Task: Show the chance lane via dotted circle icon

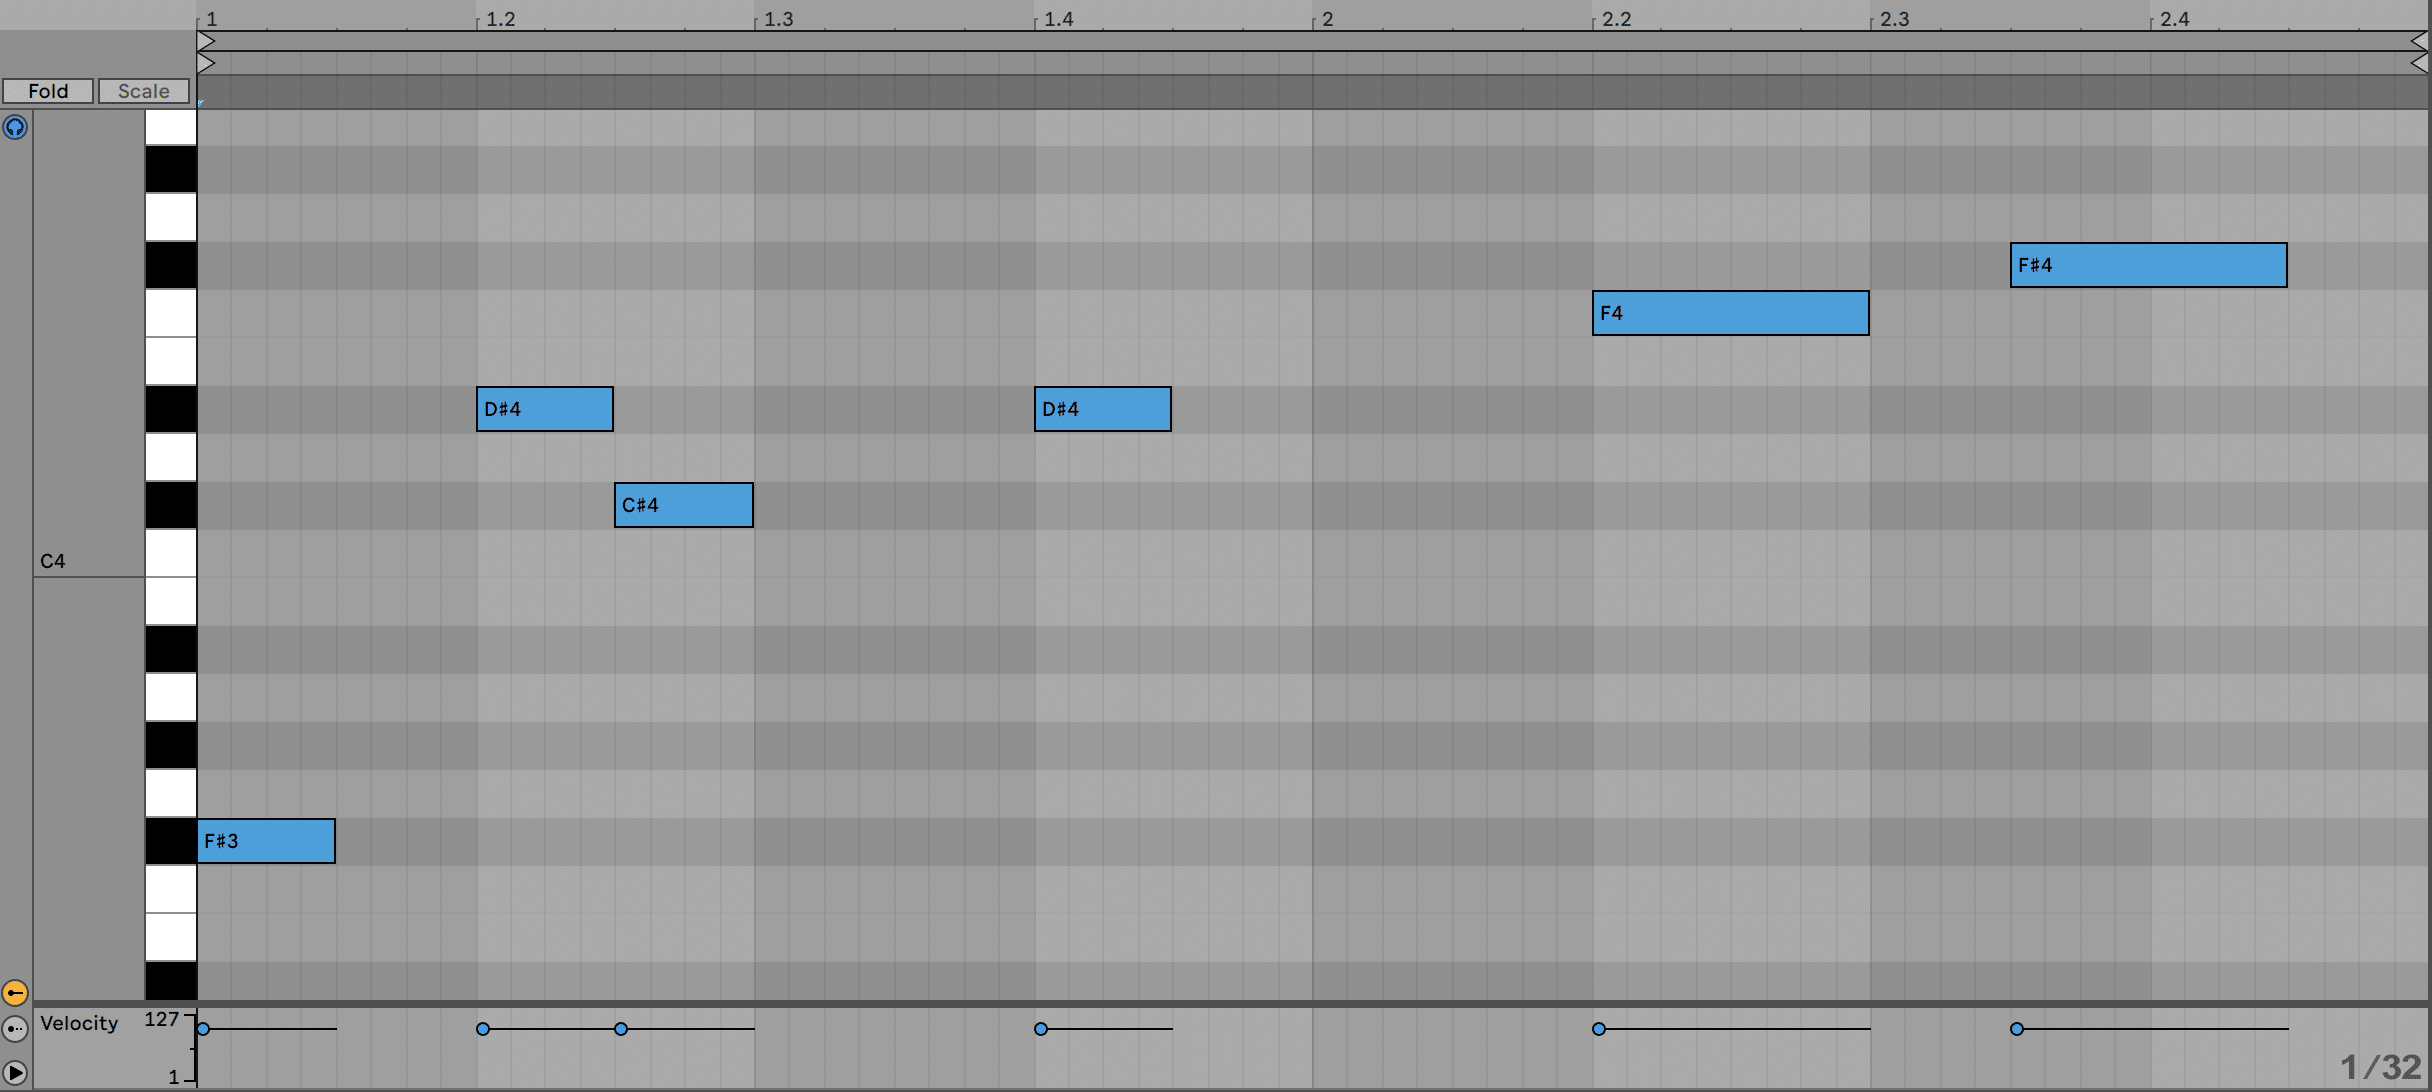Action: click(x=15, y=1028)
